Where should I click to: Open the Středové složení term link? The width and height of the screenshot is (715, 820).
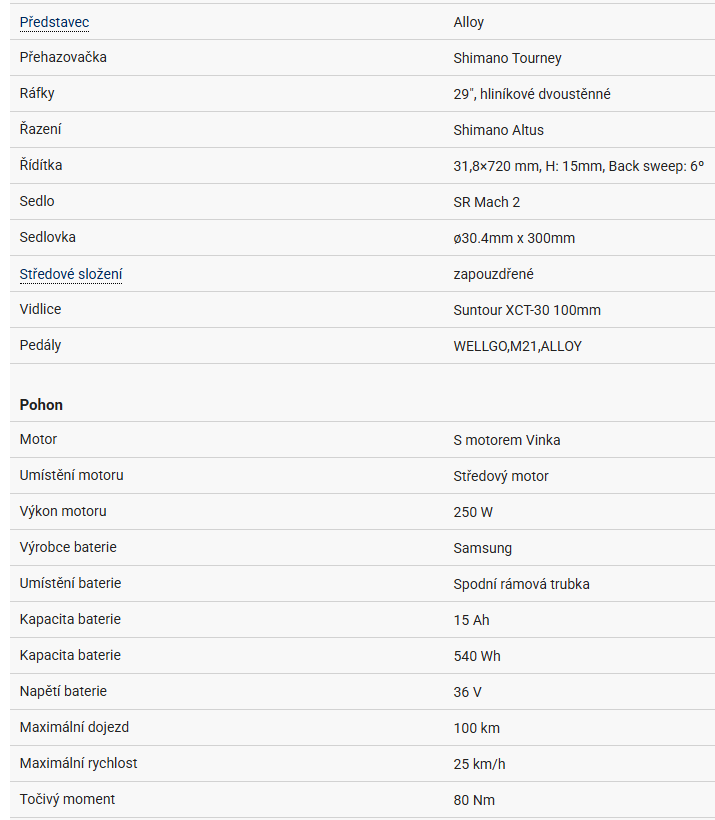pos(71,274)
